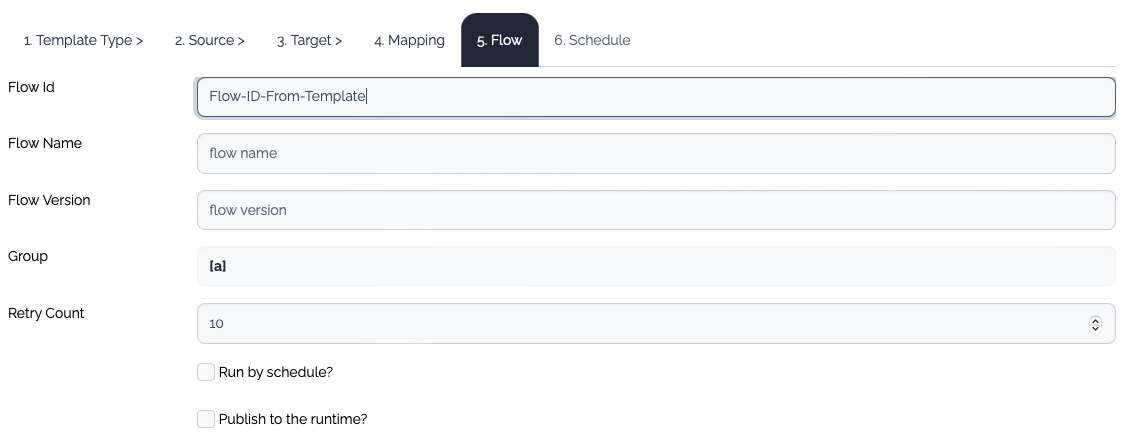Click the 'Publish to the runtime?' label text
The width and height of the screenshot is (1124, 437).
293,419
